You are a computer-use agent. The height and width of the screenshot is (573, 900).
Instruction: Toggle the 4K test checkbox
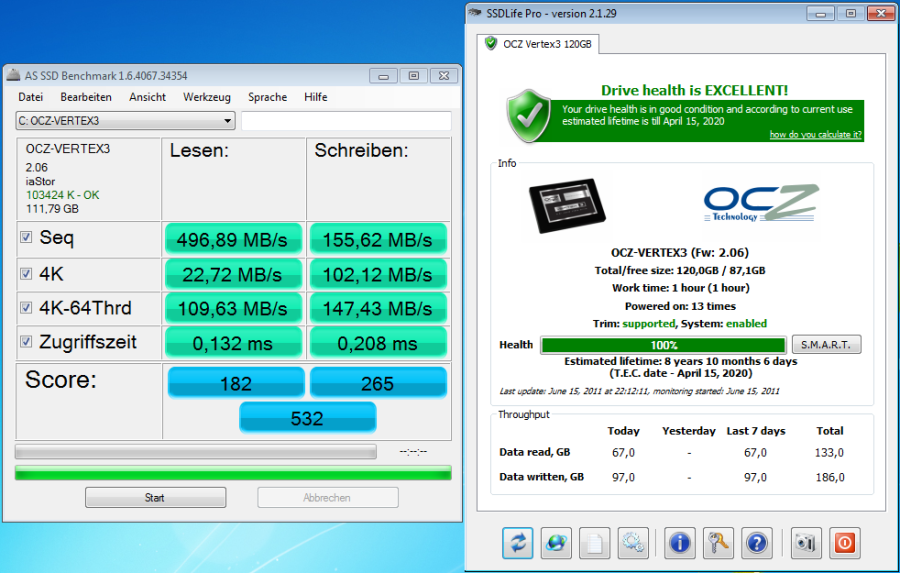coord(26,273)
